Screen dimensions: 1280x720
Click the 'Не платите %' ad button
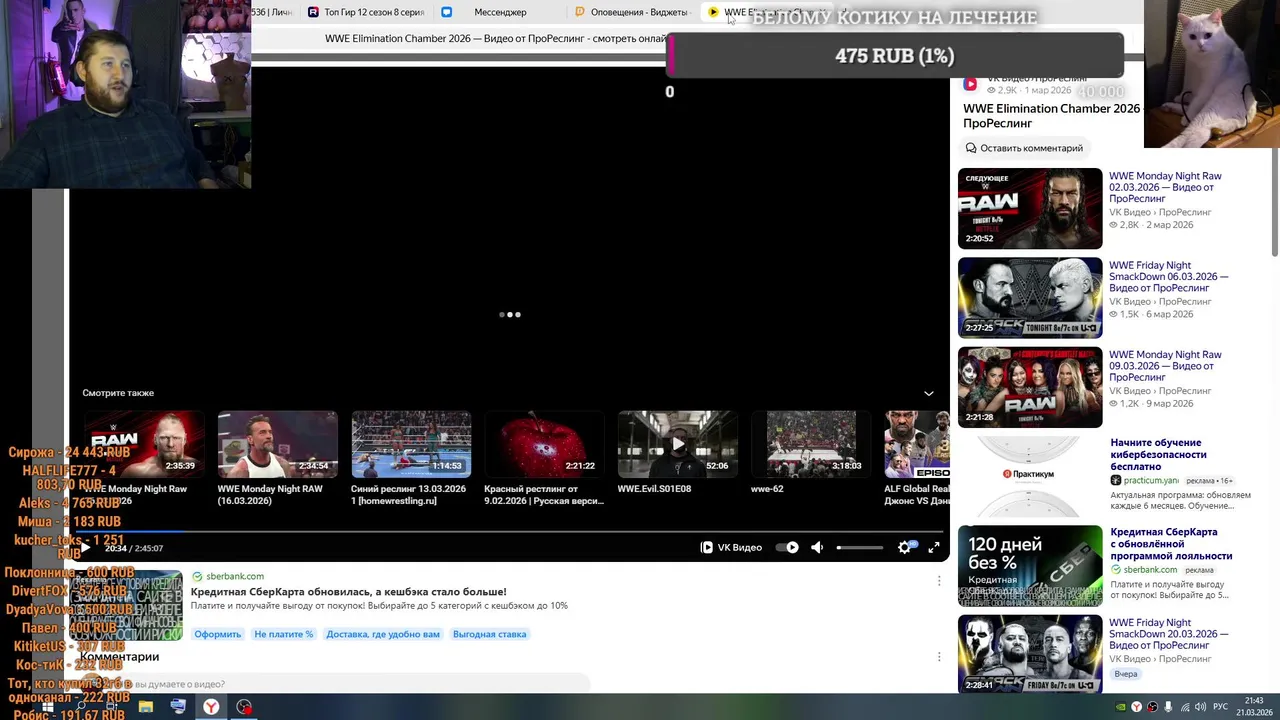[283, 634]
